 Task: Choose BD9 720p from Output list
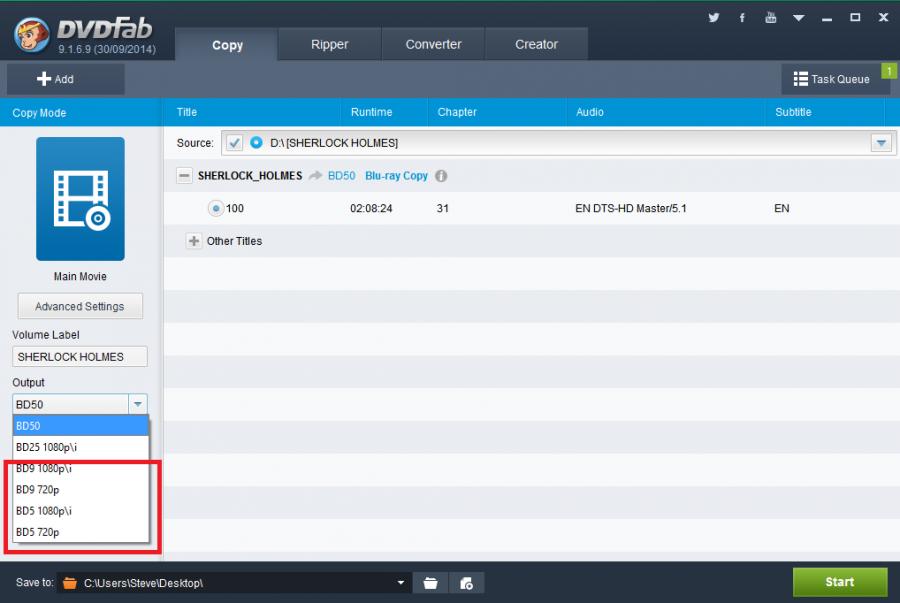38,490
